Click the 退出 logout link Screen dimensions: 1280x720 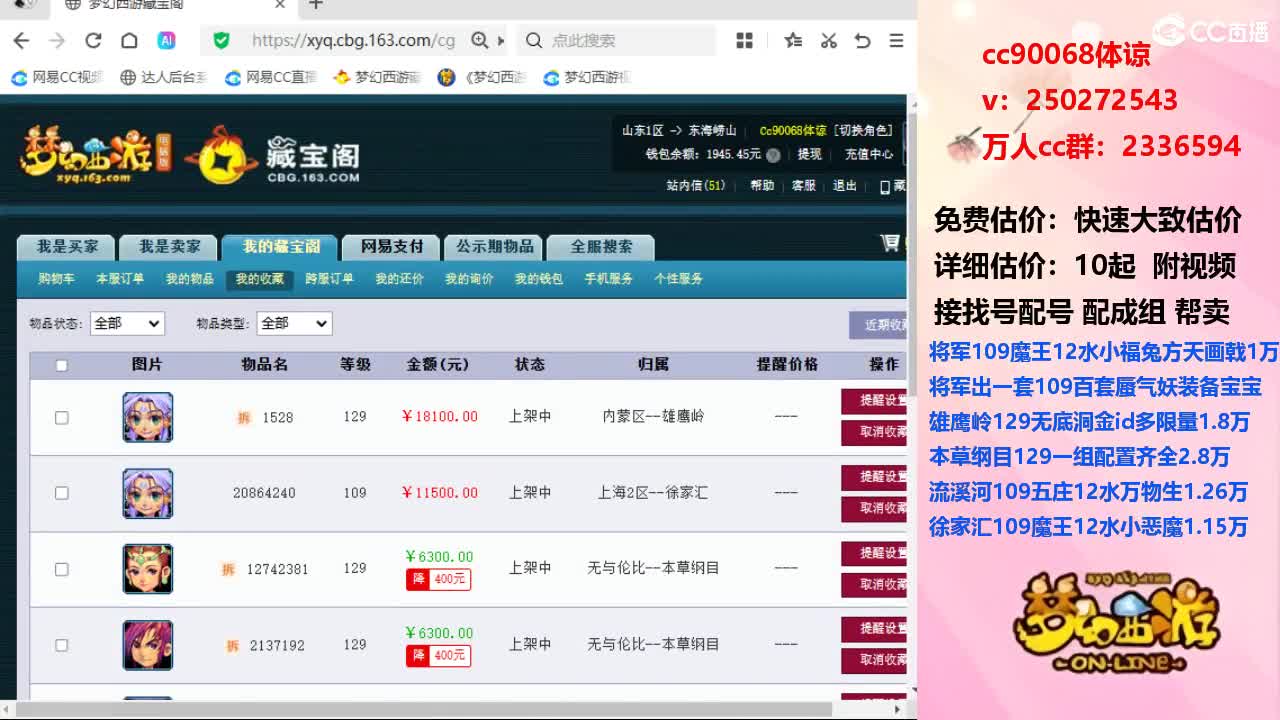(845, 186)
